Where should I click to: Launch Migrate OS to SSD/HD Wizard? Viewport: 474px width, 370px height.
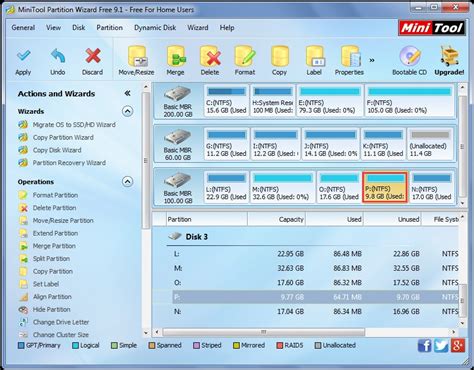coord(67,125)
